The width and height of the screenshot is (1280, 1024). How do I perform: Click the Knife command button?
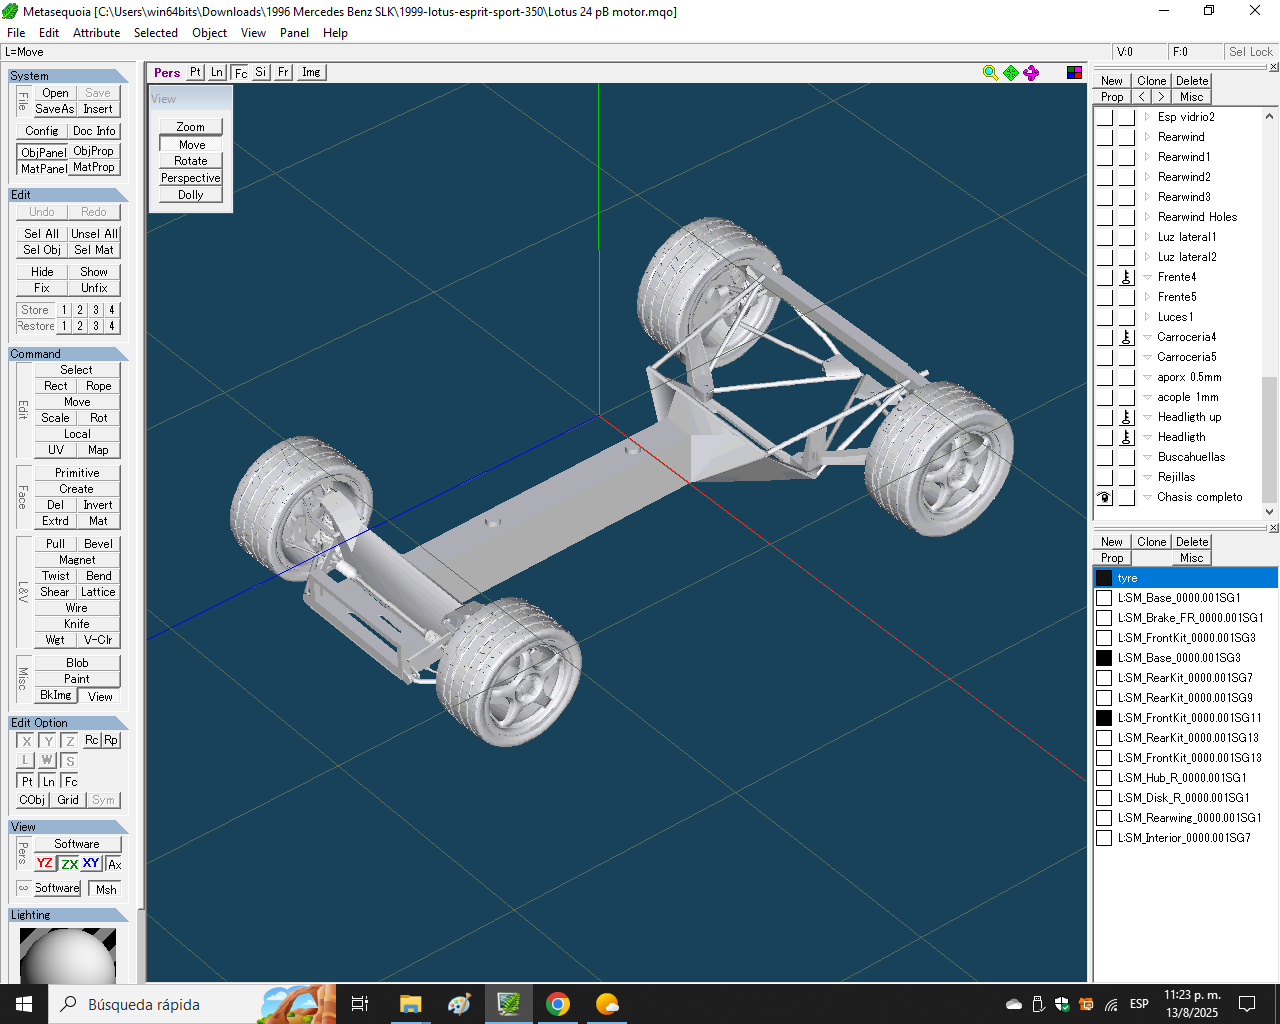(77, 624)
